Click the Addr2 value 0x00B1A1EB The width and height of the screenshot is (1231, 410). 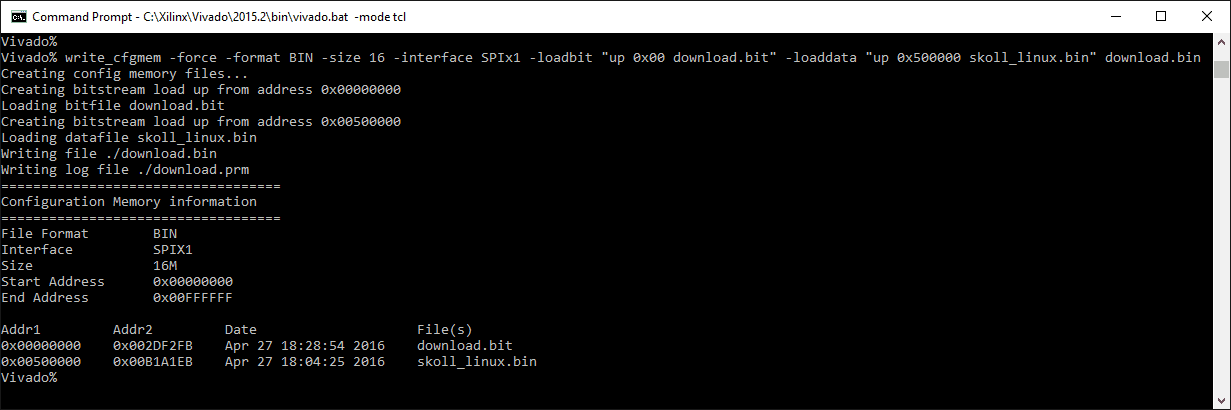152,361
